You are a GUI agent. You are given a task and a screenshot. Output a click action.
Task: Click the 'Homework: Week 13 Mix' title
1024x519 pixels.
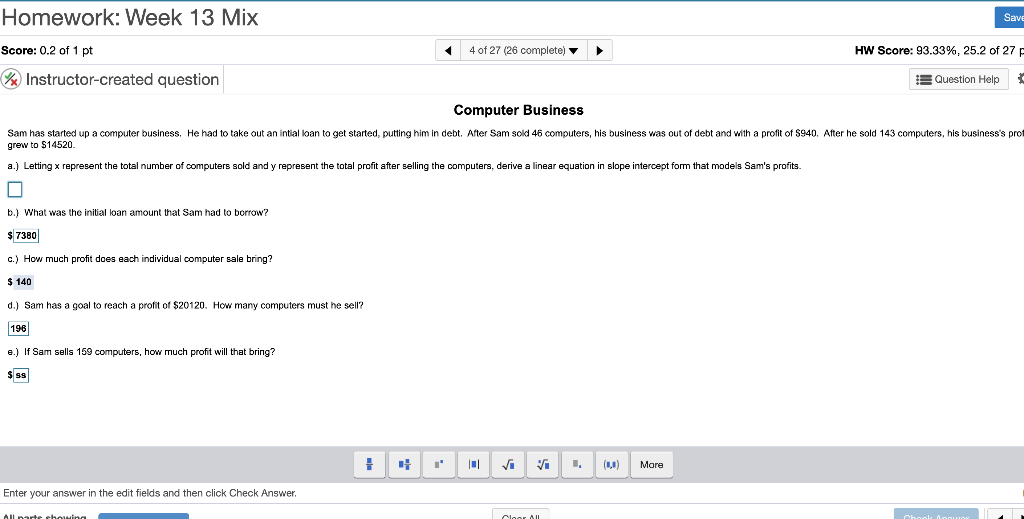point(130,18)
